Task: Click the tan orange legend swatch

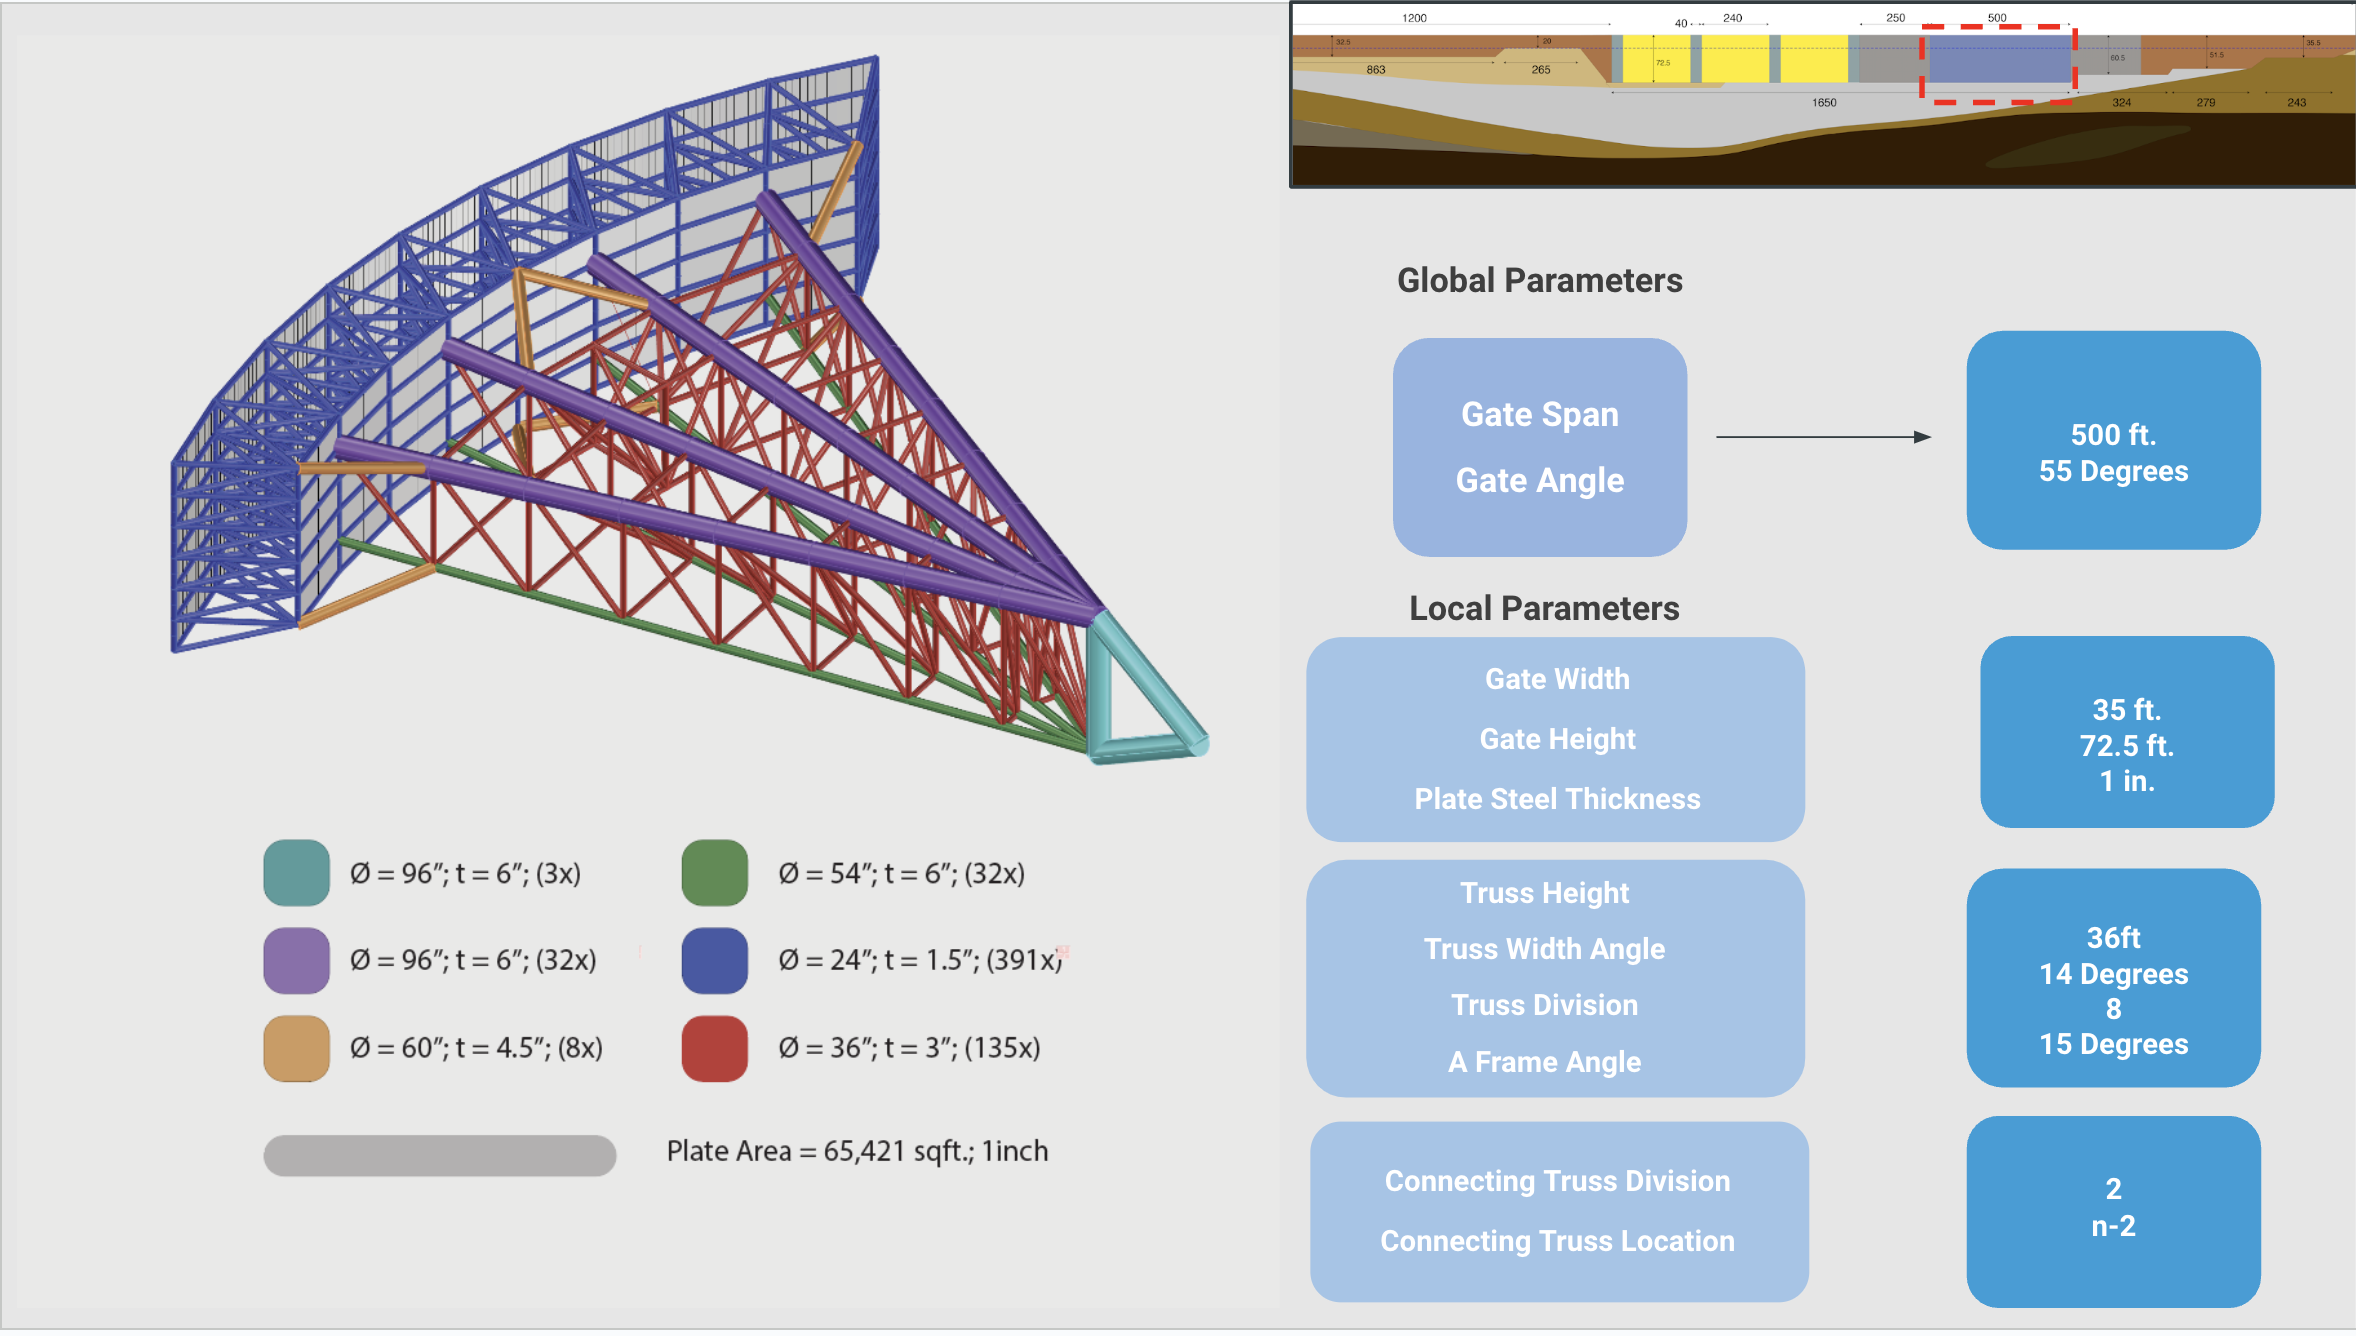Action: (x=297, y=1048)
